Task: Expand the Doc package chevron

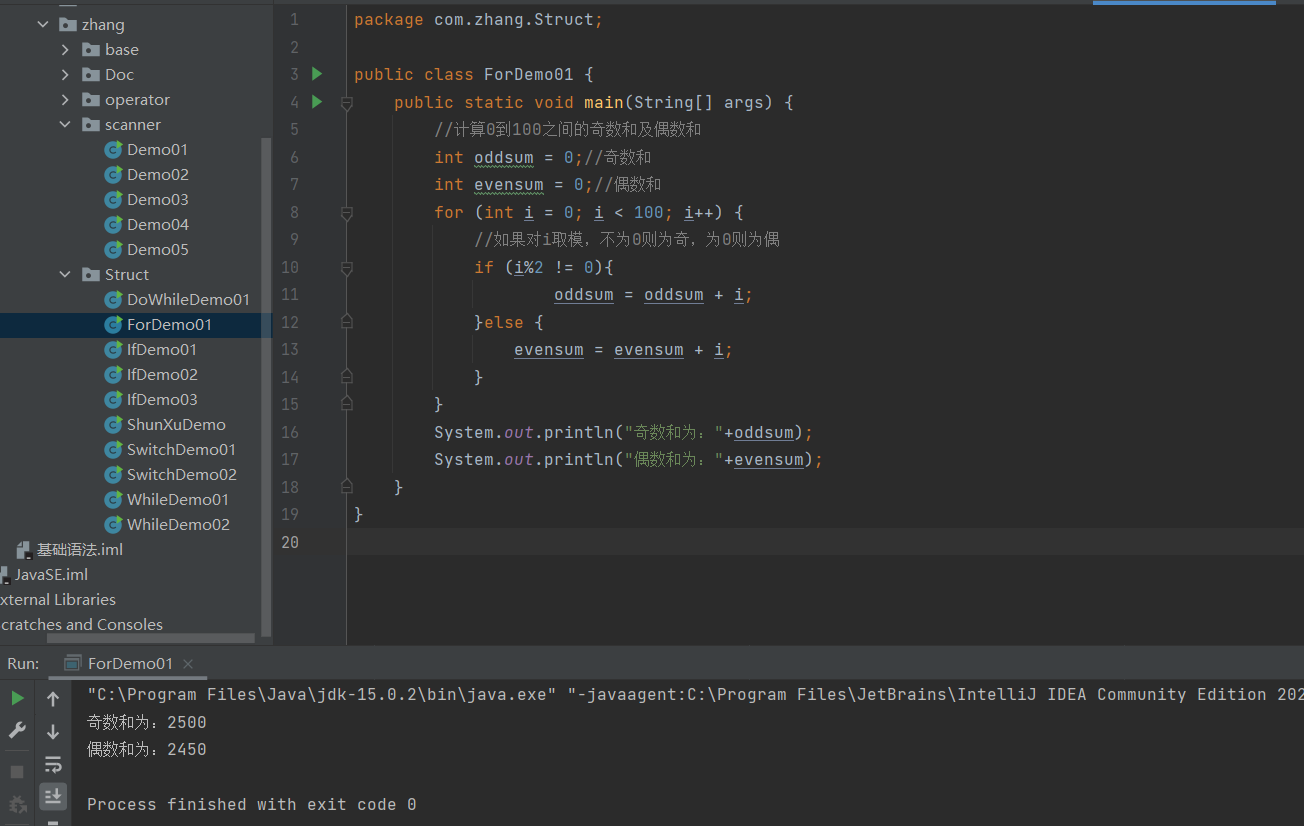Action: click(66, 75)
